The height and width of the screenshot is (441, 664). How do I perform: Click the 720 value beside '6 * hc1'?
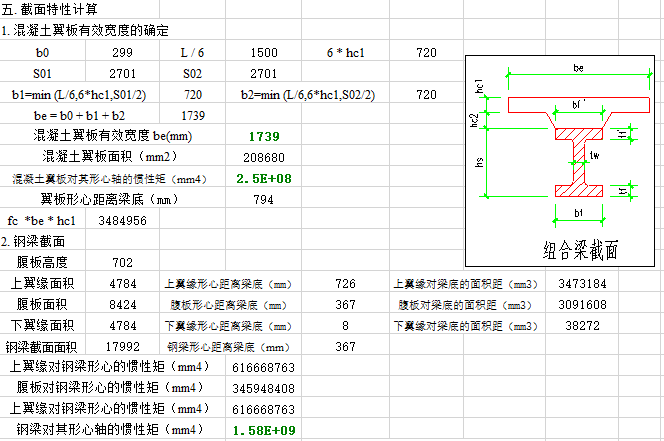click(426, 53)
